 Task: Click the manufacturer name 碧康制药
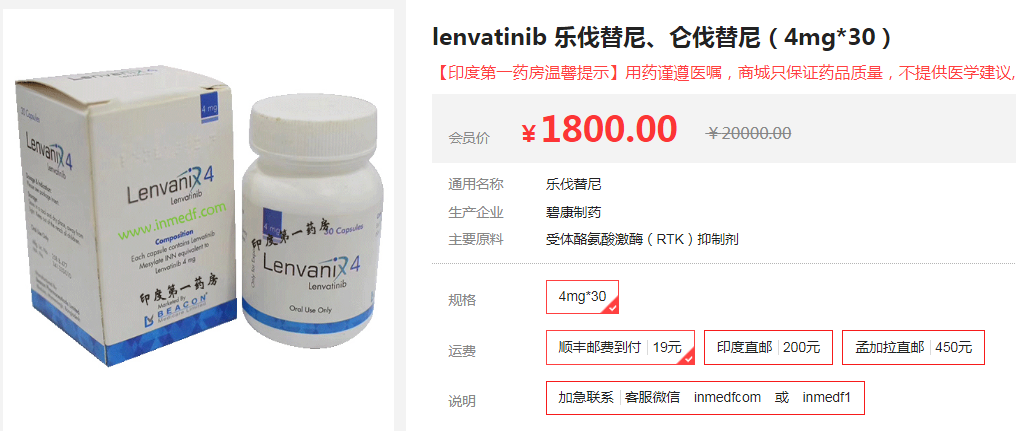tap(573, 212)
